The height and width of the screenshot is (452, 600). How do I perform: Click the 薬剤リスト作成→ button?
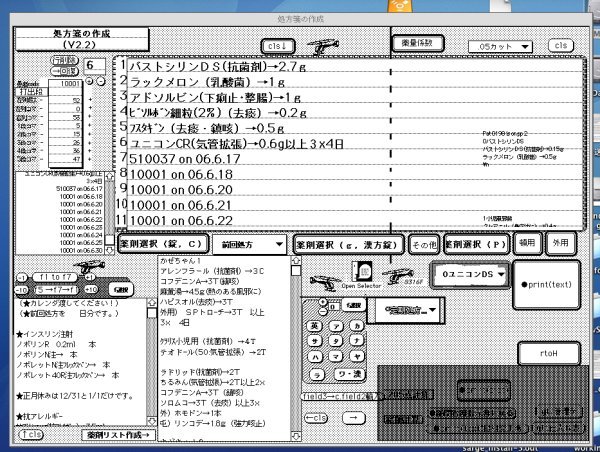[x=119, y=435]
